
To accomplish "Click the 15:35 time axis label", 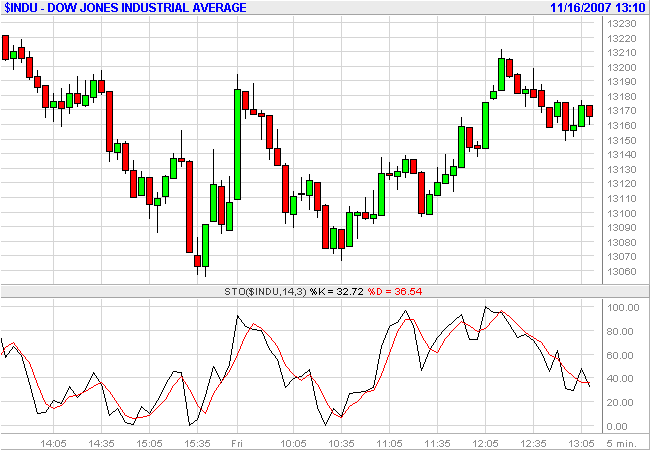I will 198,444.
